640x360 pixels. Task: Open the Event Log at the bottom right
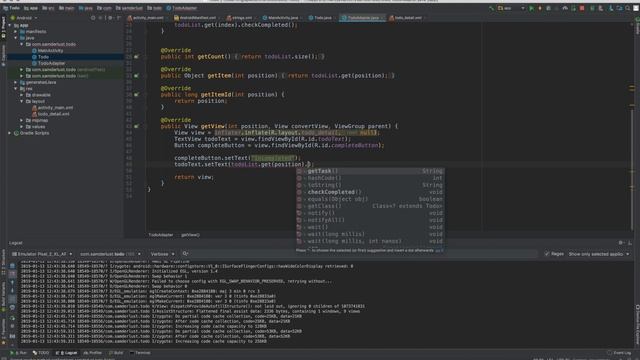[x=619, y=353]
